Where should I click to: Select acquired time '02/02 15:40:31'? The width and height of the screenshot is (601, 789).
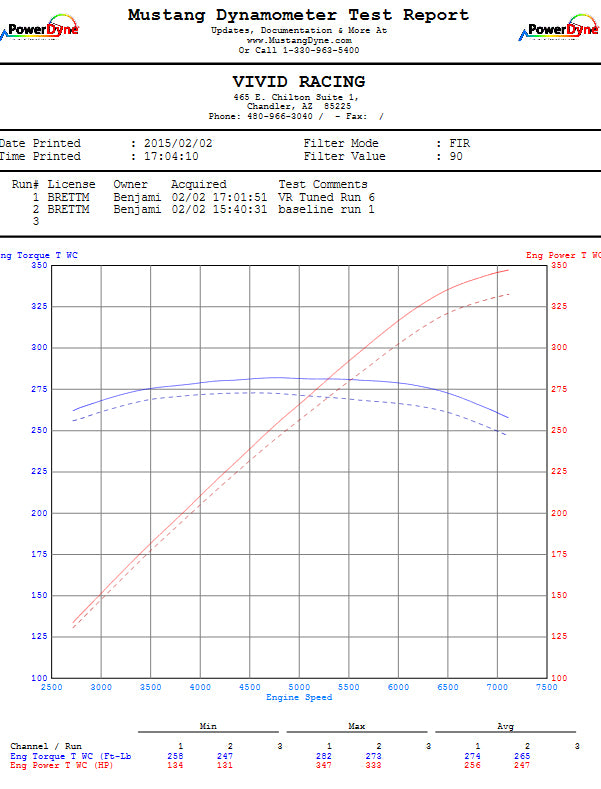pyautogui.click(x=219, y=209)
